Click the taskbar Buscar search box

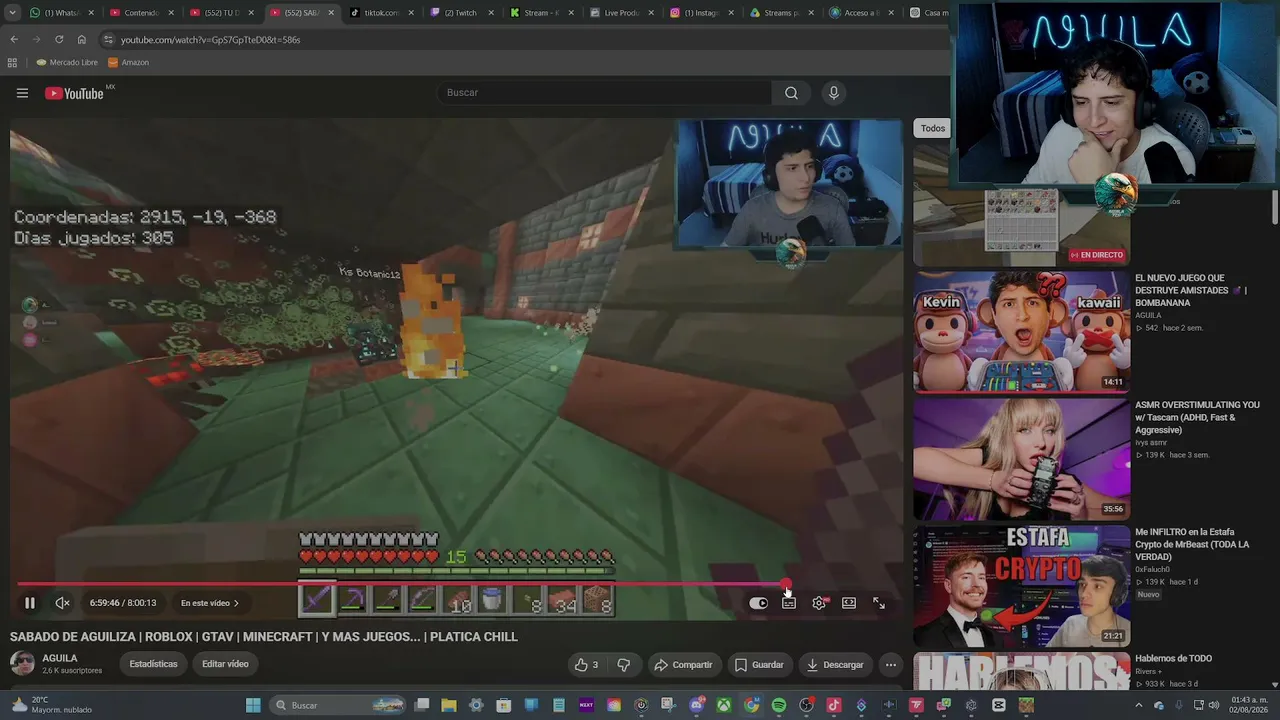(x=340, y=705)
